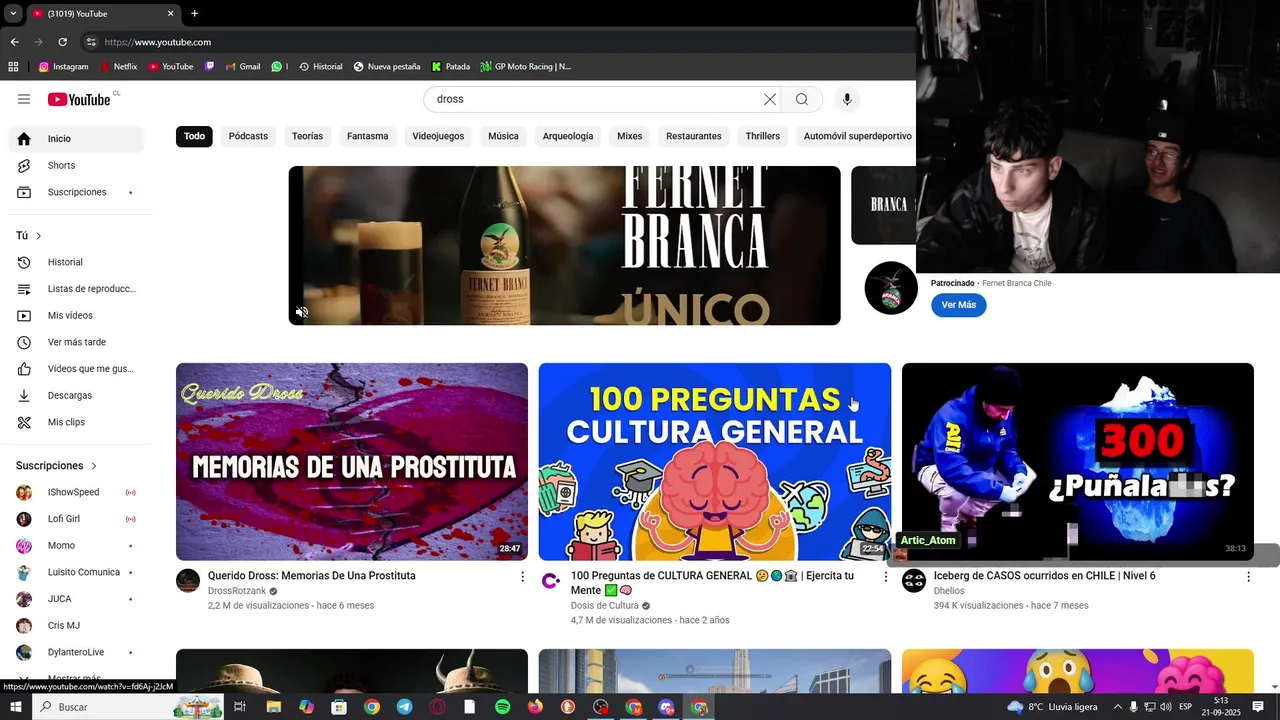Screen dimensions: 1280x720
Task: Open IShowSpeed subscription channel
Action: (76, 492)
